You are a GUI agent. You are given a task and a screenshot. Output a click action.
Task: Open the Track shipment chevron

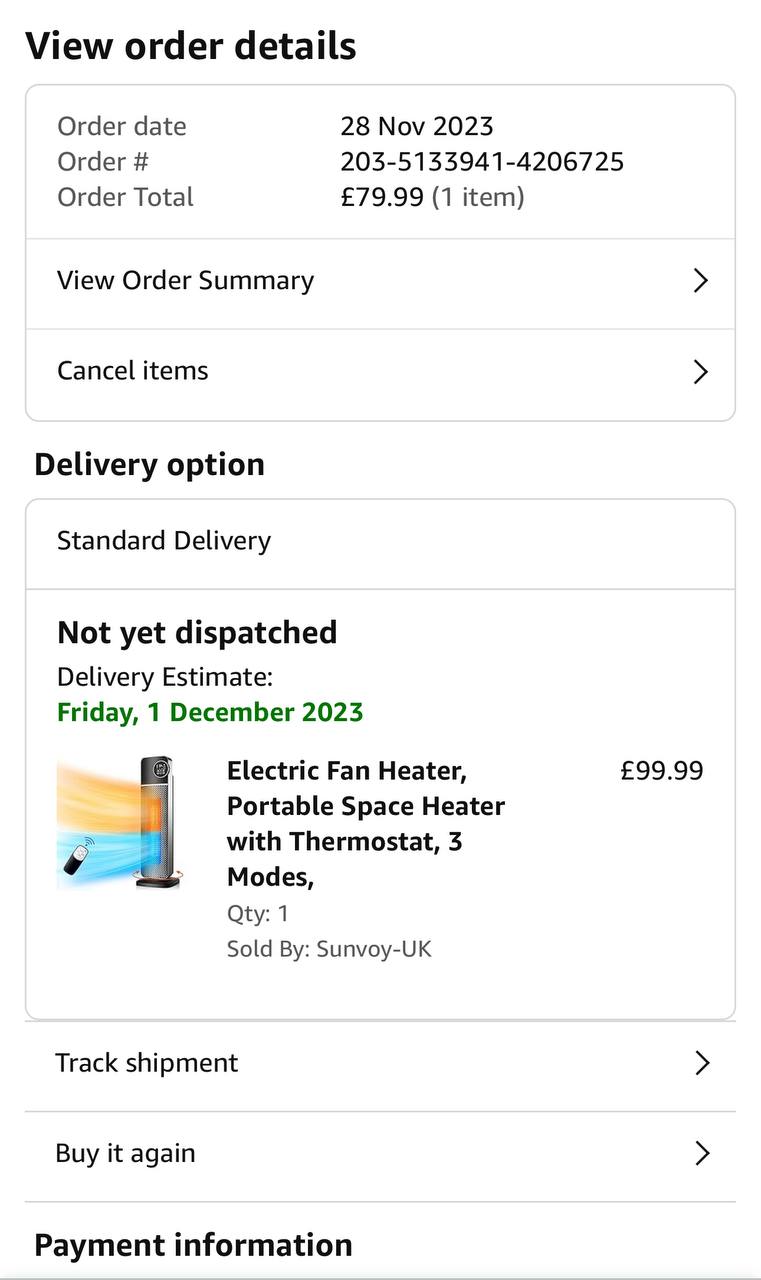[702, 1063]
